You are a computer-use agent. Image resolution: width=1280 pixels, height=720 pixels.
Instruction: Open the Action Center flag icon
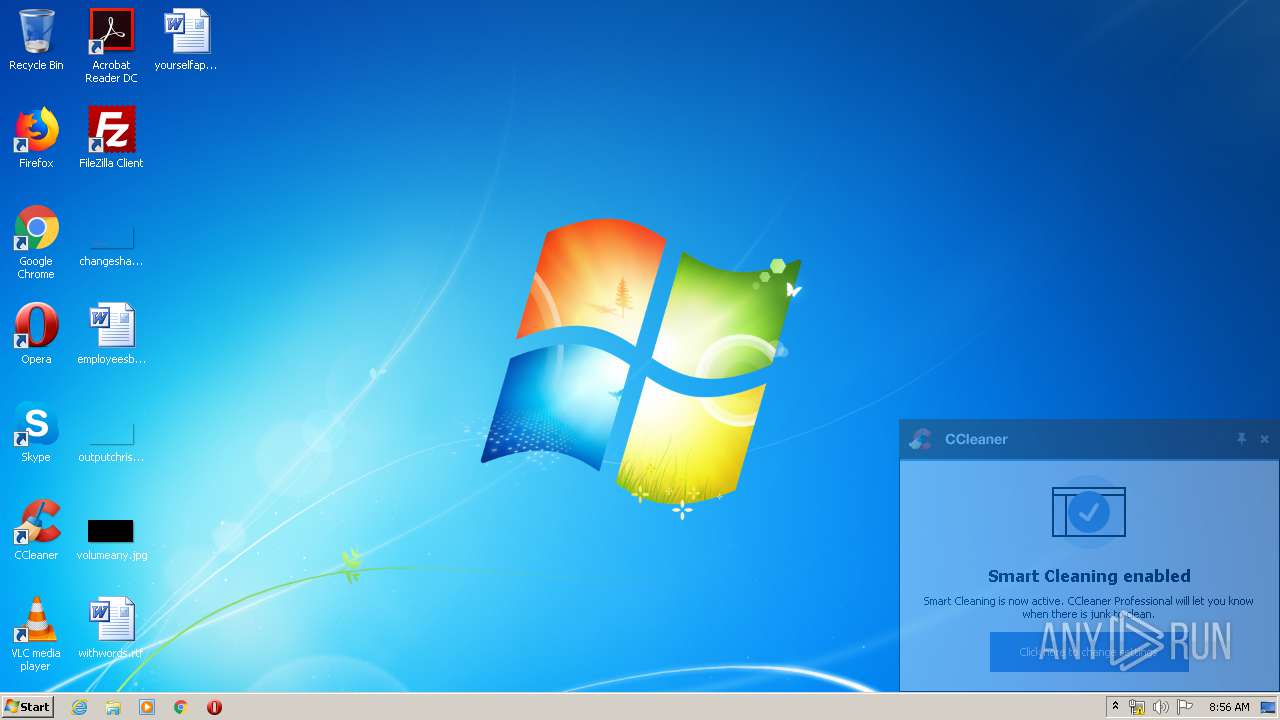click(1185, 707)
